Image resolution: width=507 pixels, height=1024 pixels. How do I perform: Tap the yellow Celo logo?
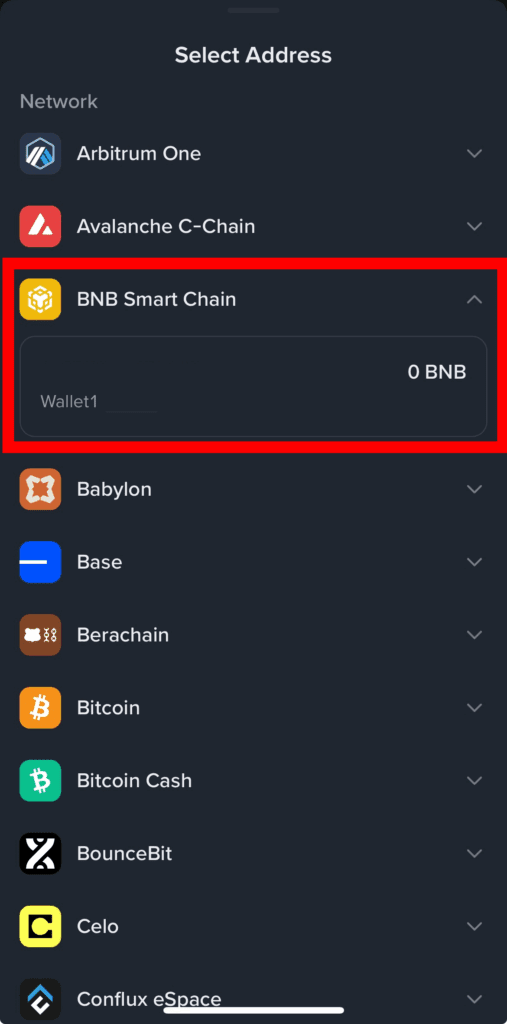point(41,926)
